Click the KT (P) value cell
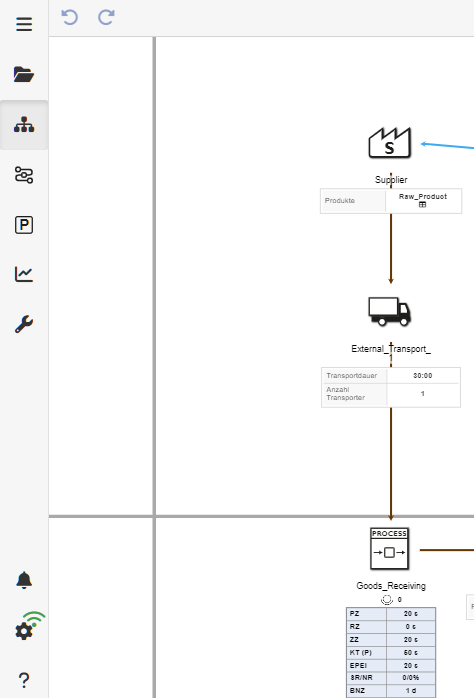Image resolution: width=474 pixels, height=698 pixels. pos(411,653)
